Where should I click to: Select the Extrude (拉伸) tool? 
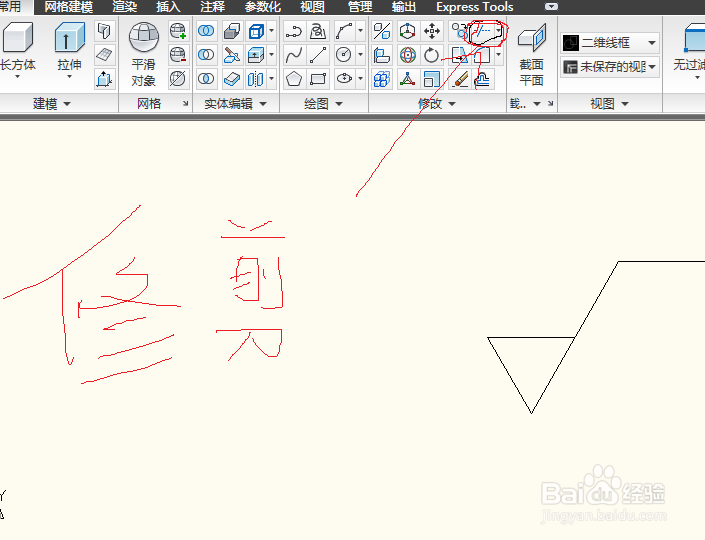pyautogui.click(x=69, y=47)
